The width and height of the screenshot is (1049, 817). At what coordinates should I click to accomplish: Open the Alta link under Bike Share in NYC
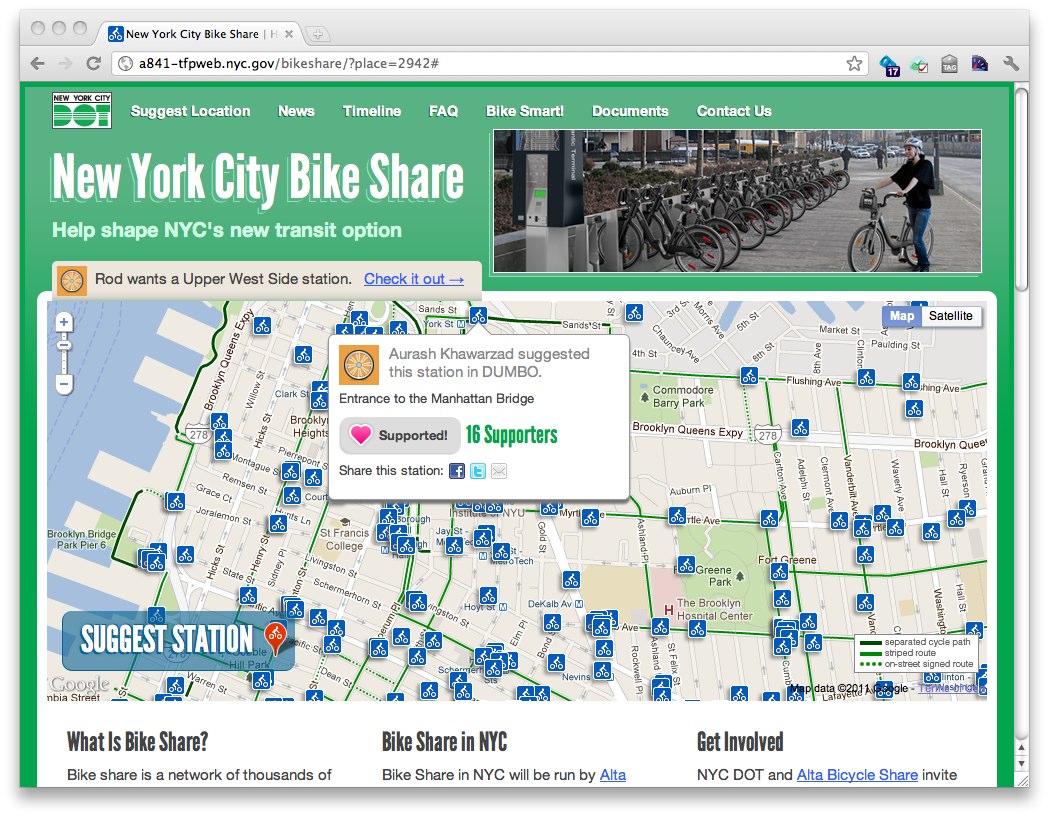(x=613, y=775)
